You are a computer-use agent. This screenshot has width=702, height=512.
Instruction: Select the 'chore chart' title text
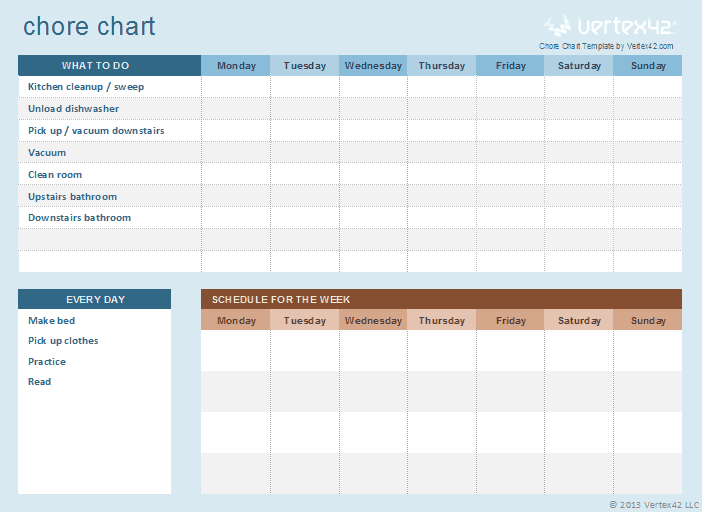(89, 26)
